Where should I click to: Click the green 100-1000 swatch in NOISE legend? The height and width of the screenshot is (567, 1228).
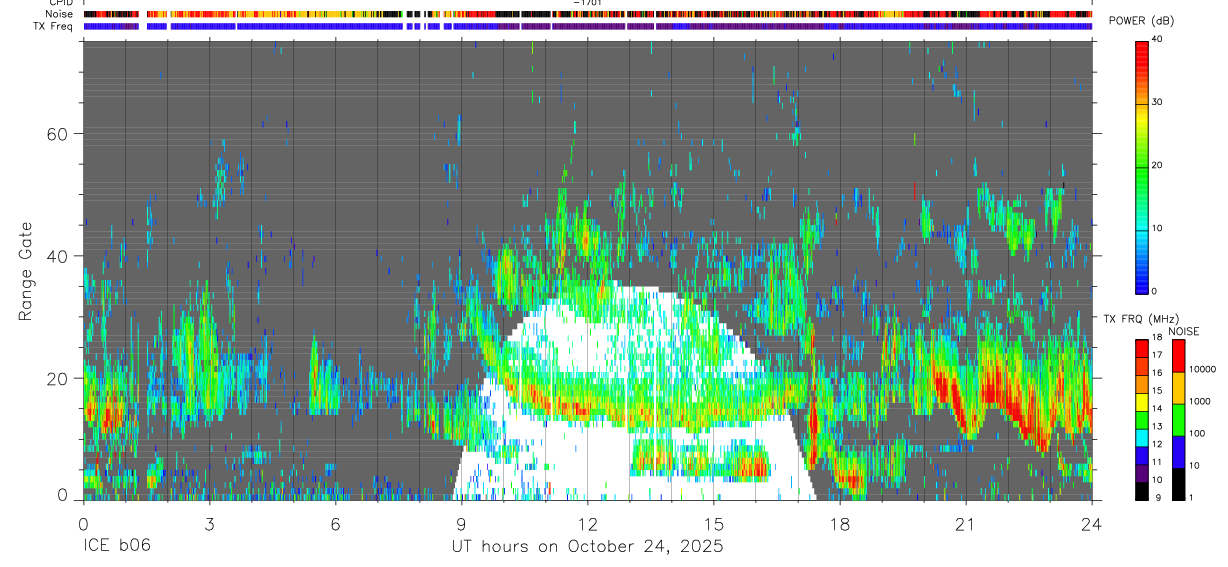pyautogui.click(x=1179, y=420)
